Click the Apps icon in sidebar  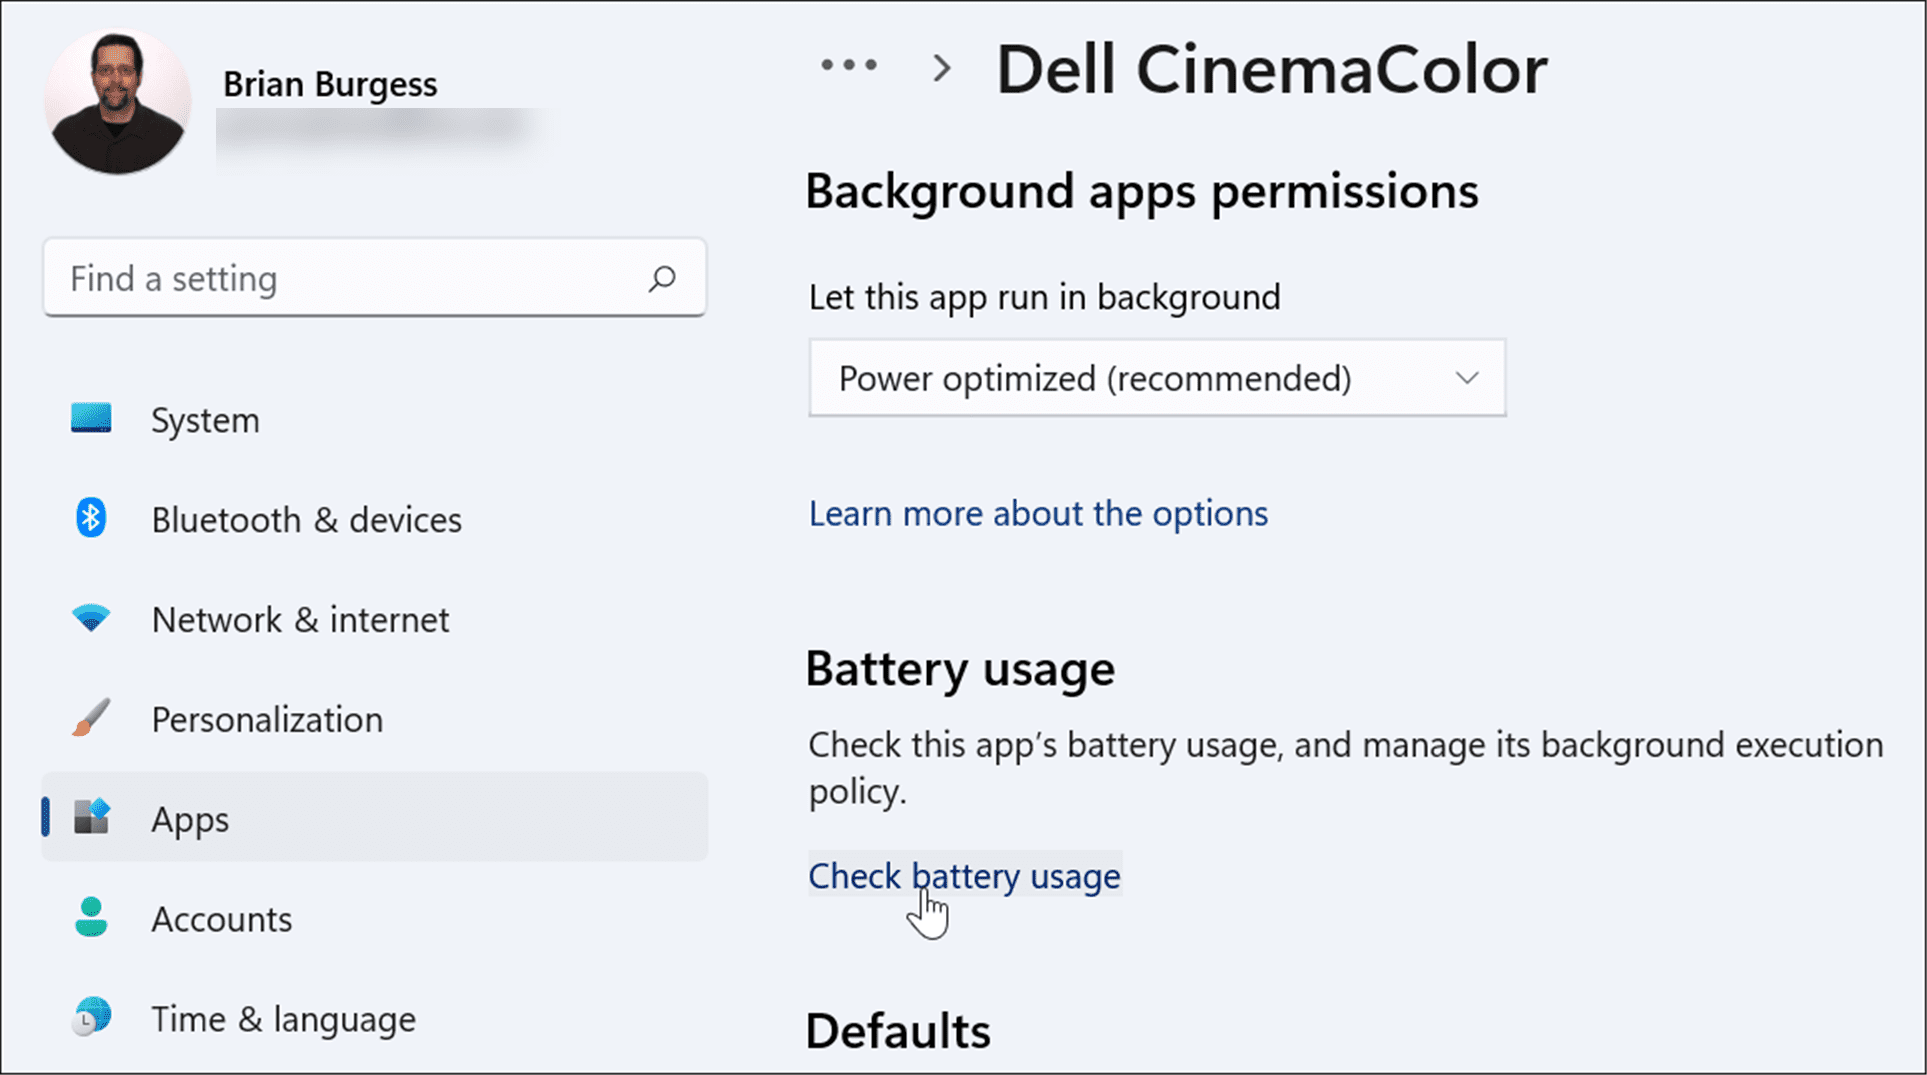click(91, 818)
